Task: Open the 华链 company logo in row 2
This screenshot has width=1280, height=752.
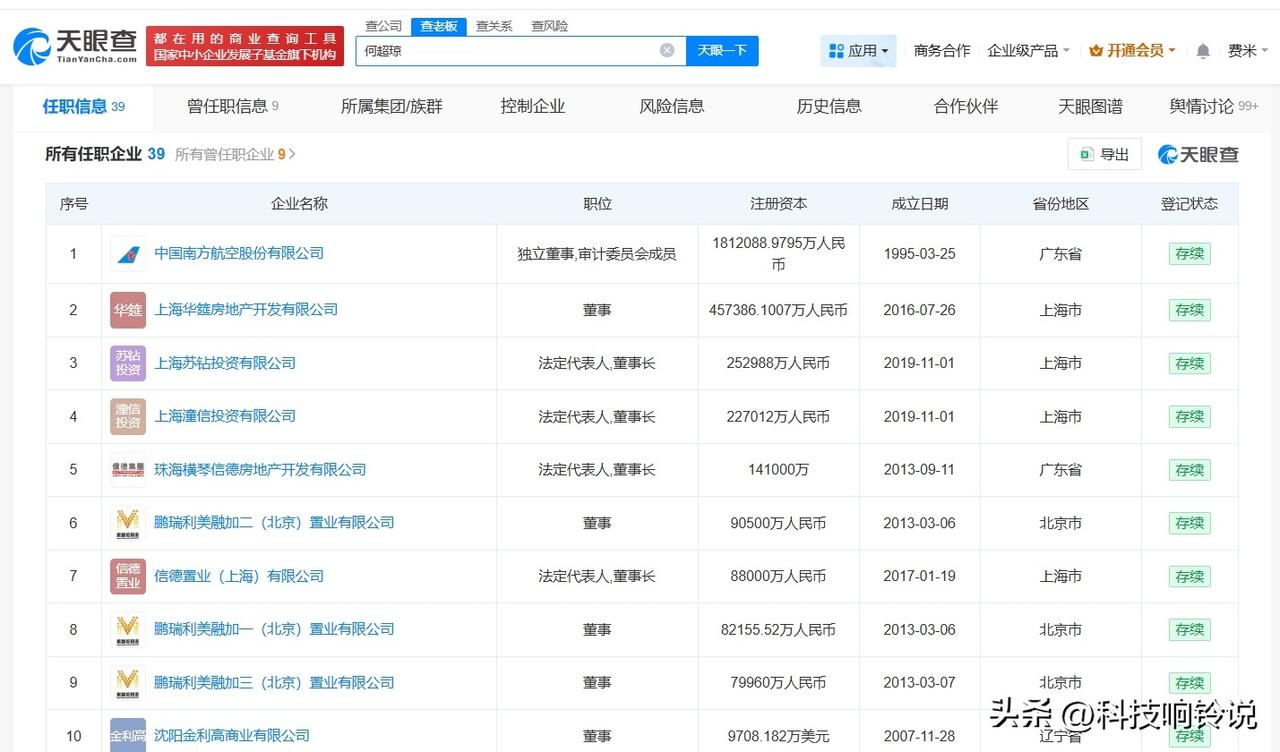Action: 128,310
